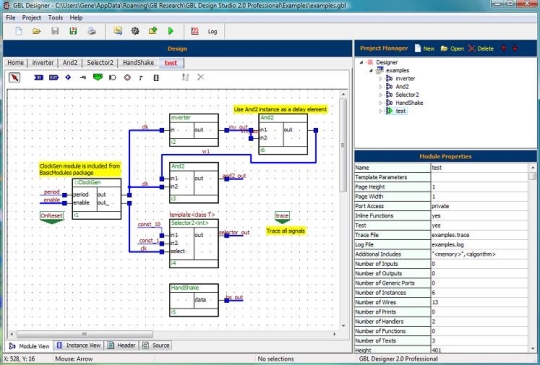The width and height of the screenshot is (540, 365).
Task: Click the Print icon in main toolbar
Action: [x=91, y=31]
